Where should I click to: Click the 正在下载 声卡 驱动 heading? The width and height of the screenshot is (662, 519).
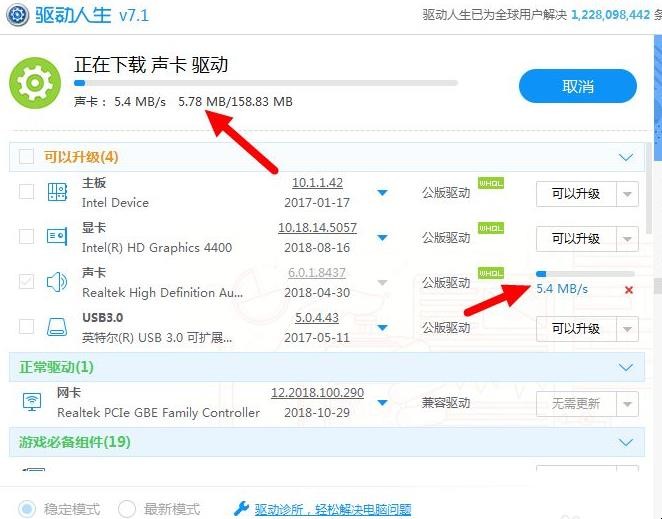coord(151,65)
